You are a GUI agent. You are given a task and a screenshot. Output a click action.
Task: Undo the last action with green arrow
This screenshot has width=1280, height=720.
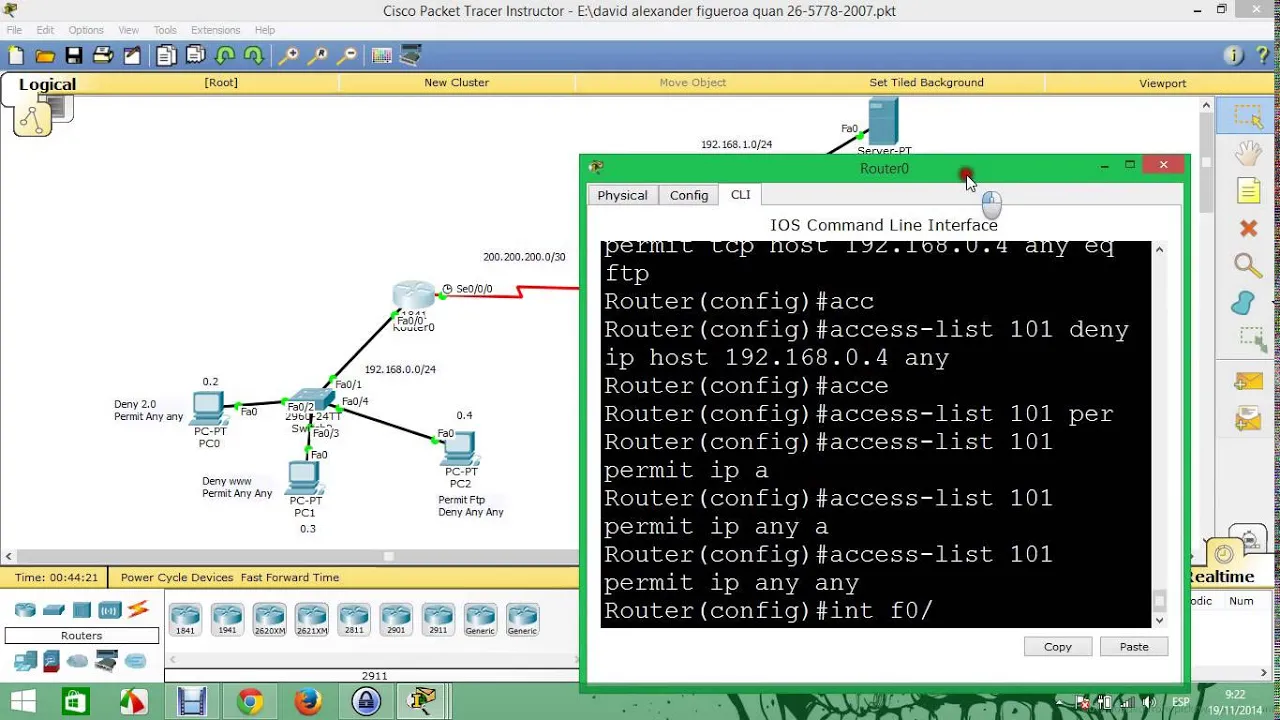(225, 56)
